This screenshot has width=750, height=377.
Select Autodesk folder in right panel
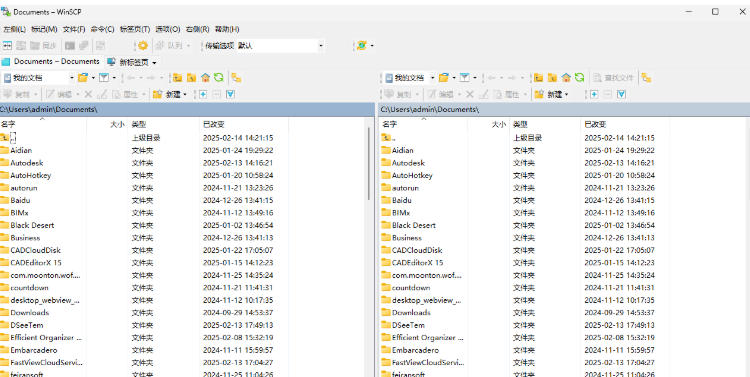coord(408,163)
